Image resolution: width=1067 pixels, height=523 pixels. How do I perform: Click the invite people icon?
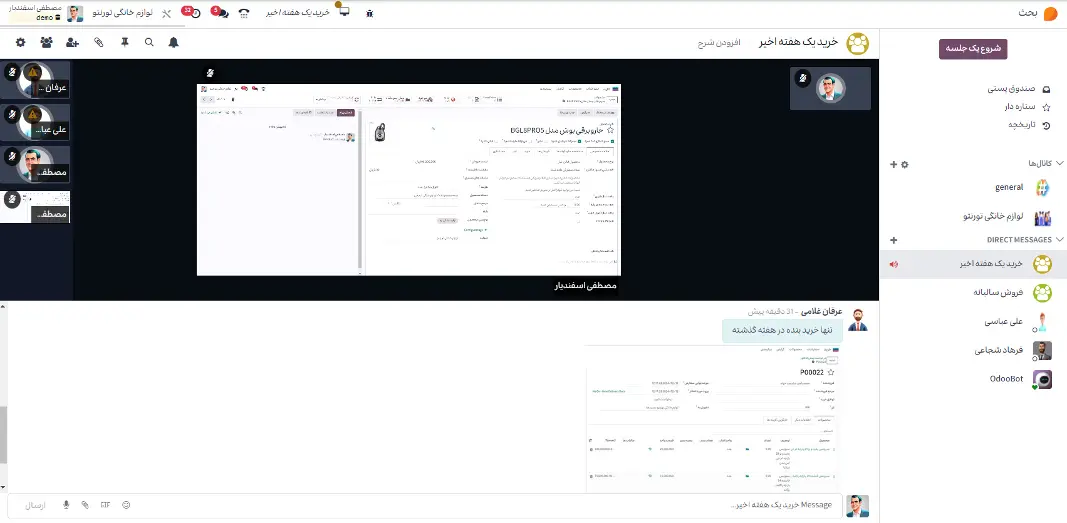72,43
